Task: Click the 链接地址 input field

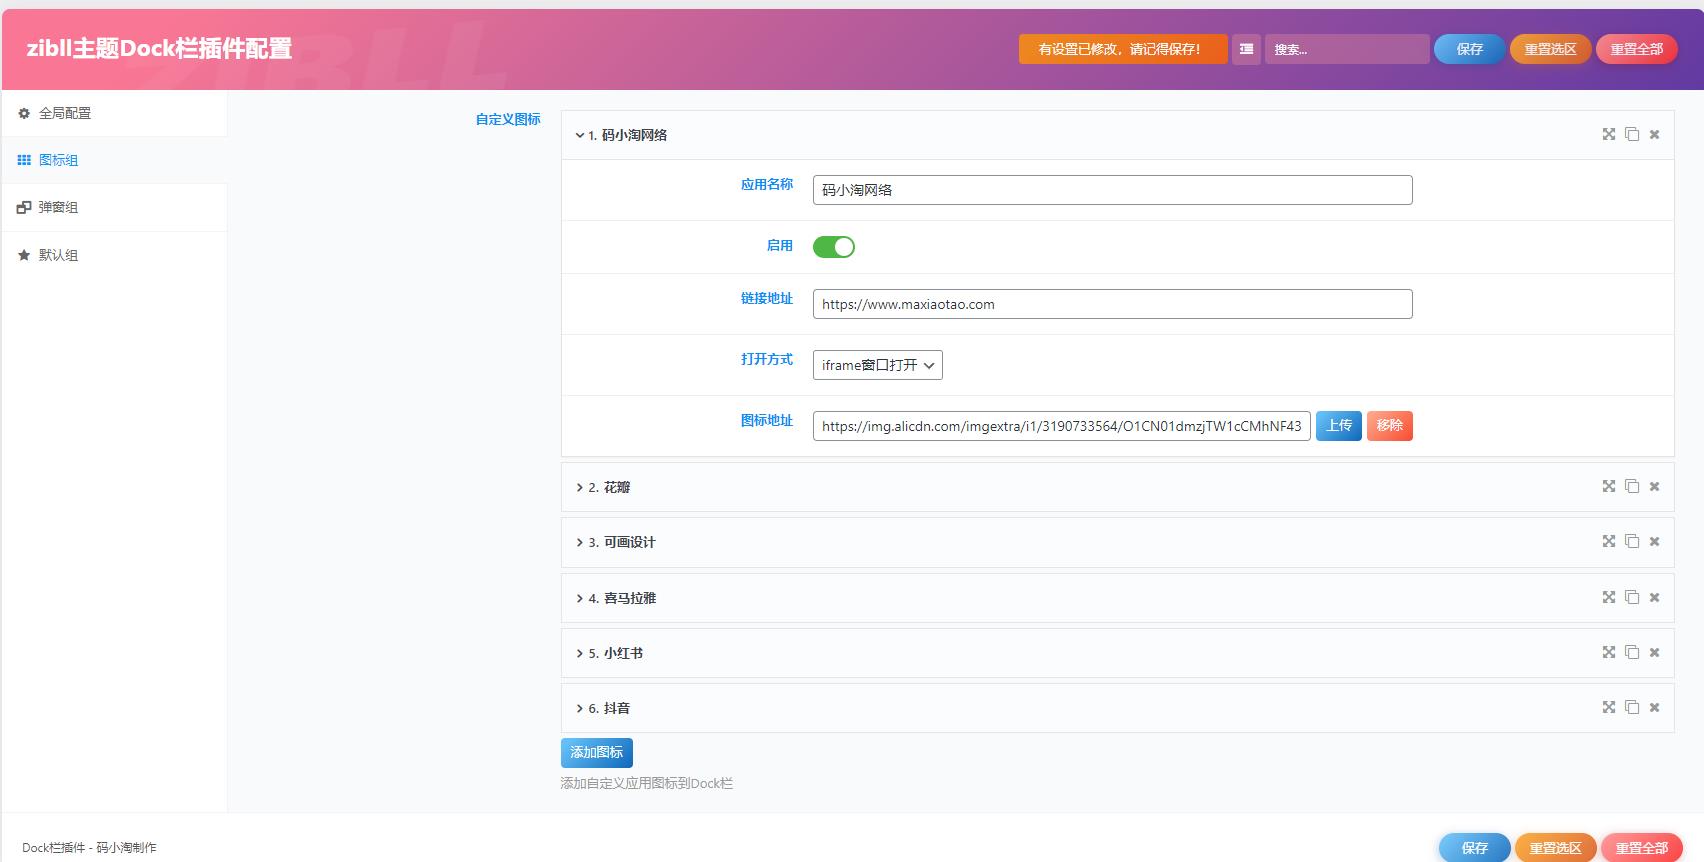Action: pos(1112,304)
